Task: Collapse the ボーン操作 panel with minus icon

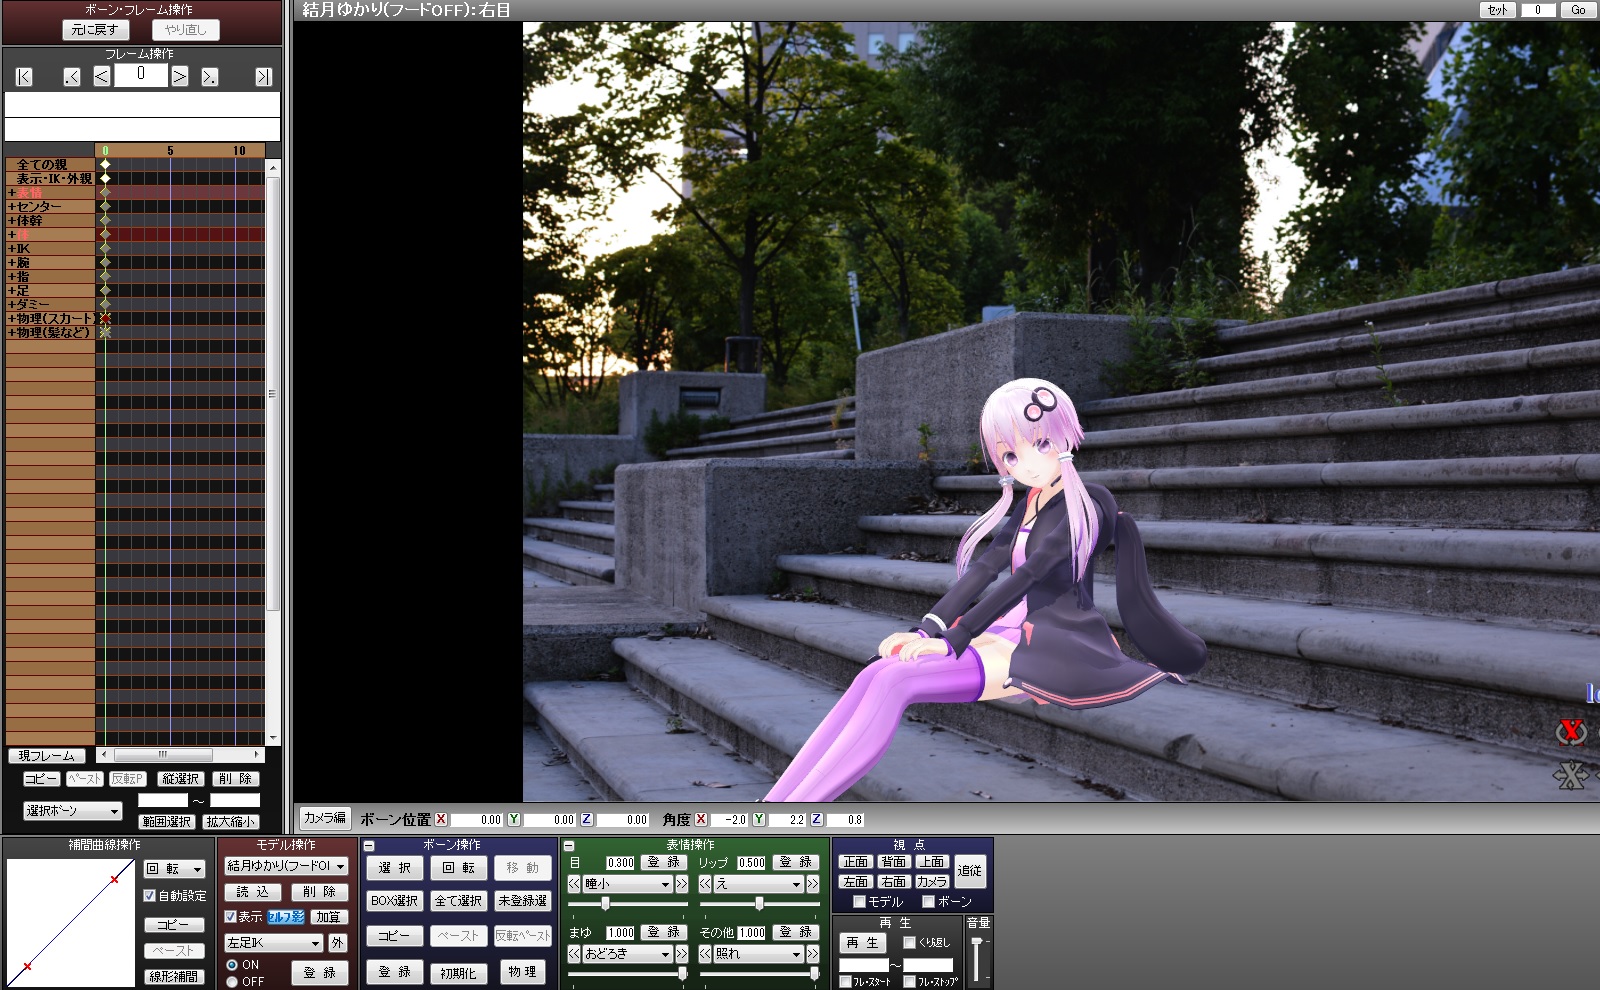Action: pos(369,846)
